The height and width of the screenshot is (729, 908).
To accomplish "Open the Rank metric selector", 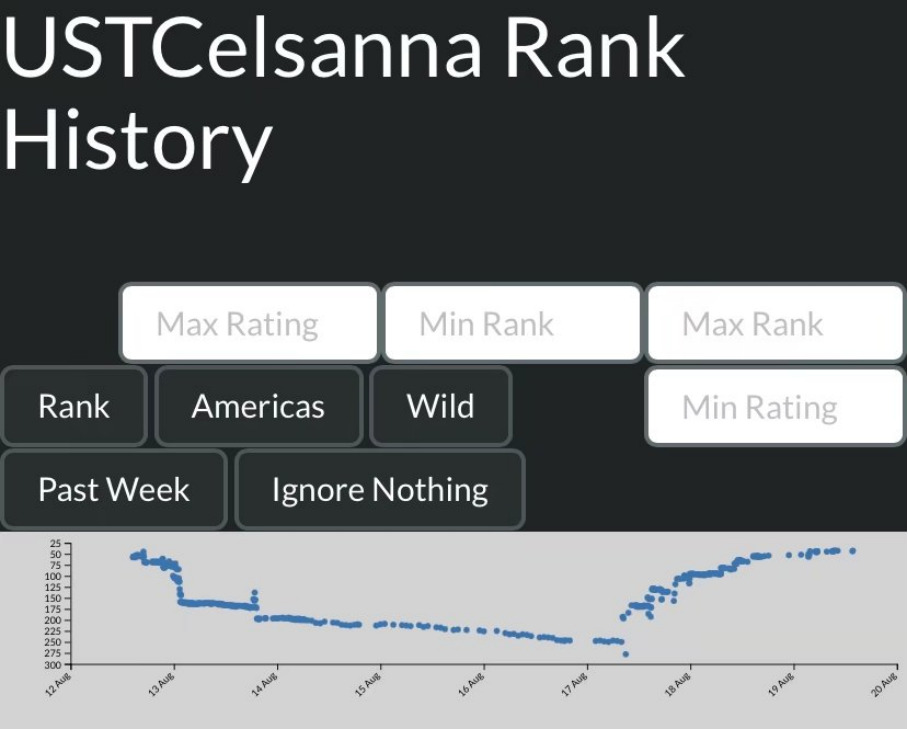I will 74,406.
